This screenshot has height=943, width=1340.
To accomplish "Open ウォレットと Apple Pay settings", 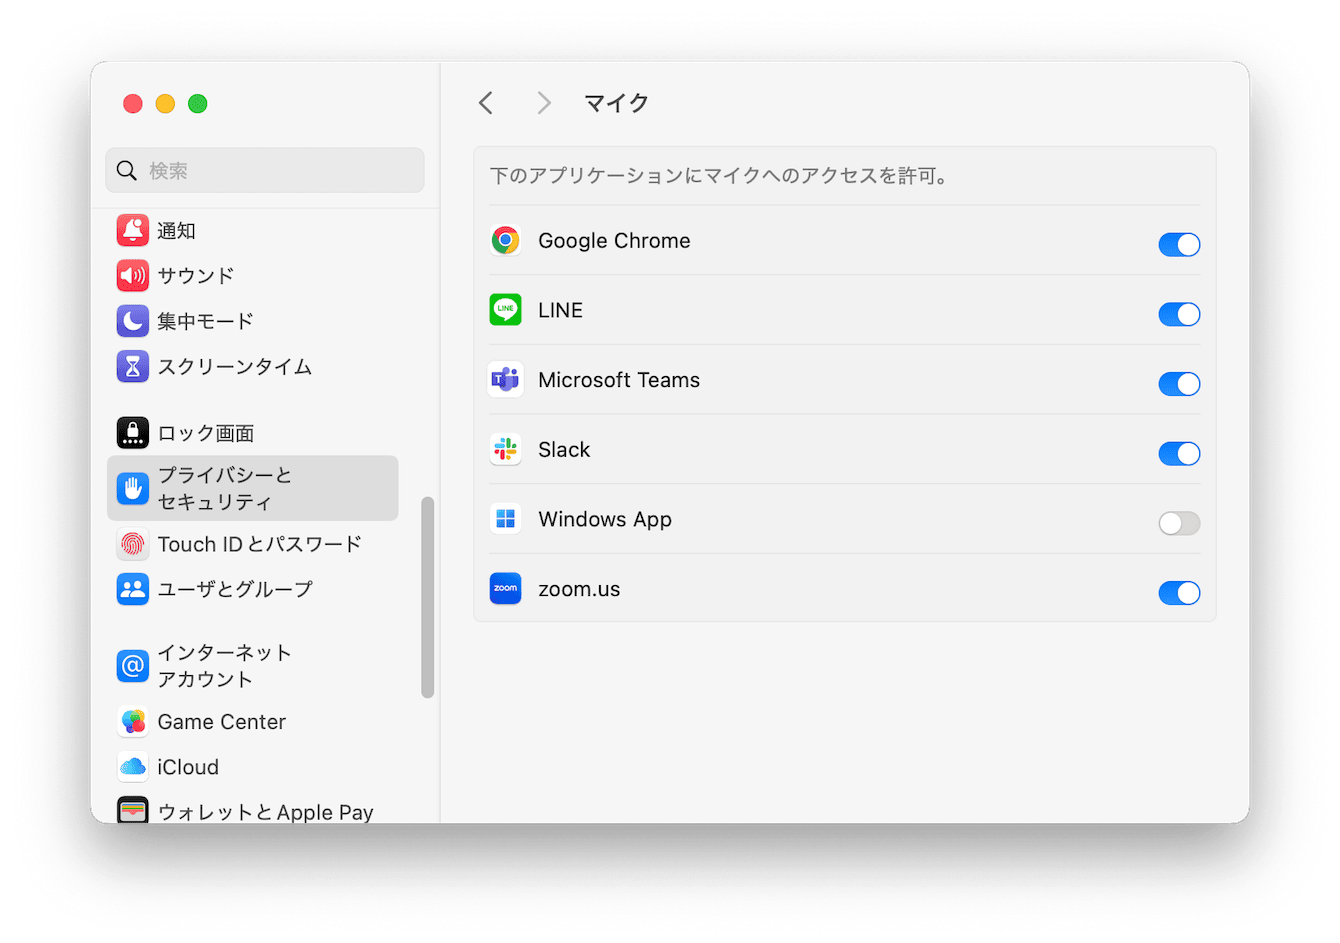I will [x=265, y=812].
